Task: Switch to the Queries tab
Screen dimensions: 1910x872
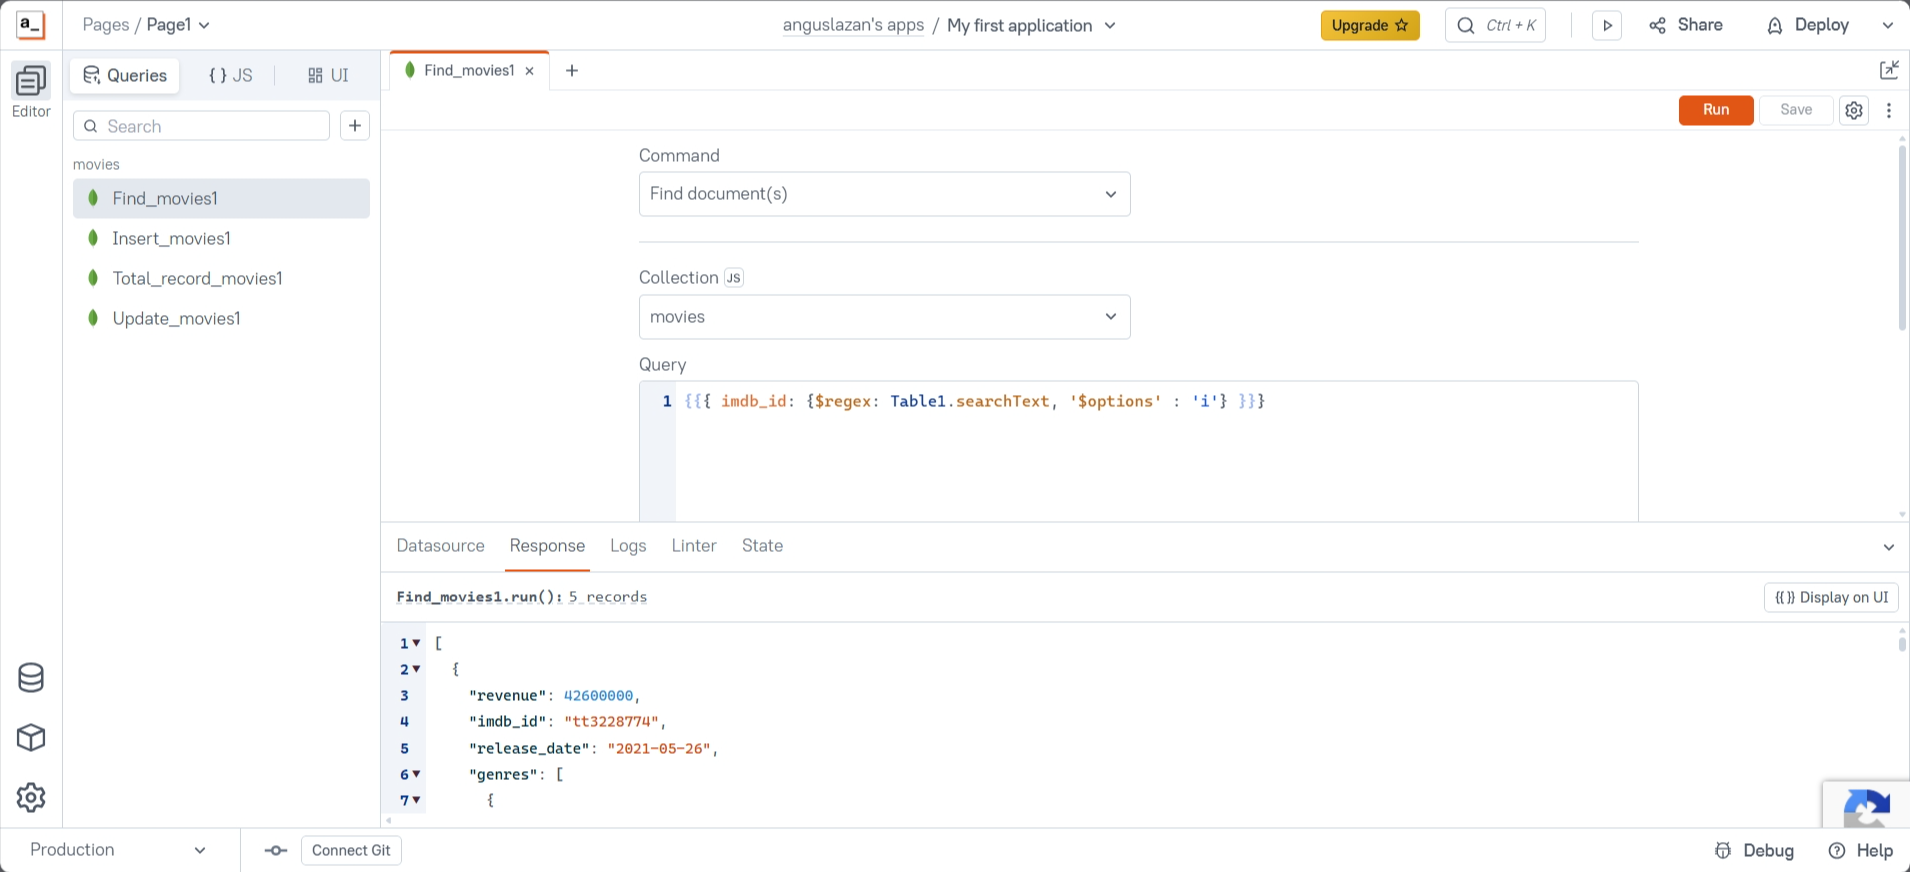Action: click(x=125, y=76)
